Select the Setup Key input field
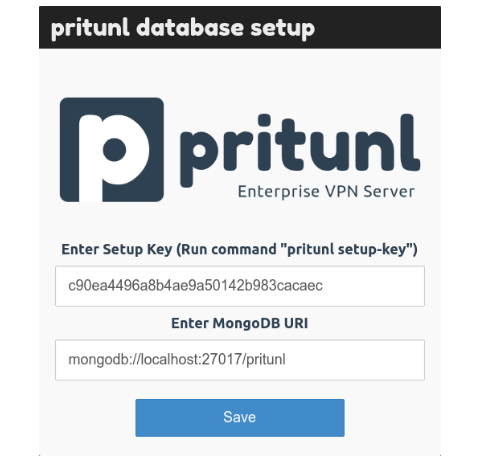The width and height of the screenshot is (488, 476). (x=240, y=286)
